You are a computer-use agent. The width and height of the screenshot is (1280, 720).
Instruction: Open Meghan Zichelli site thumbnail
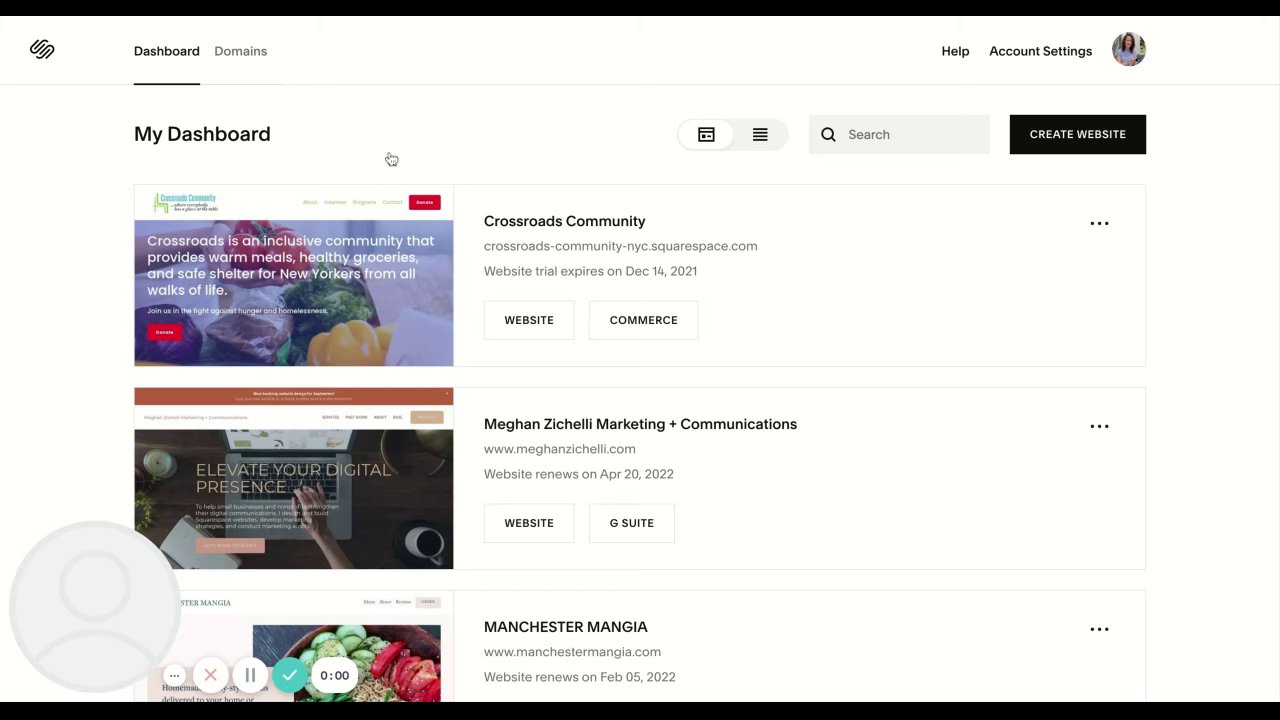pyautogui.click(x=294, y=479)
